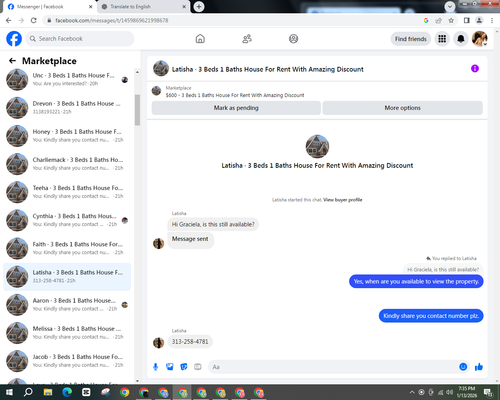This screenshot has height=400, width=500.
Task: Click the 'Hi Graciela, is this still available?' message
Action: pyautogui.click(x=213, y=224)
